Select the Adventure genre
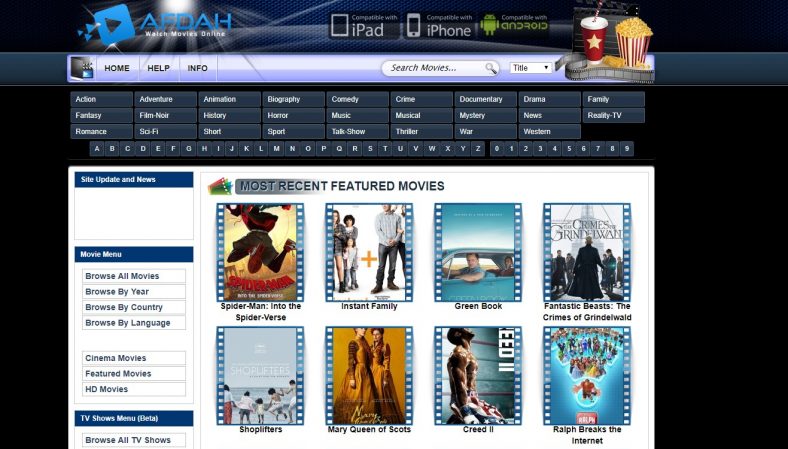This screenshot has height=449, width=788. pos(165,99)
